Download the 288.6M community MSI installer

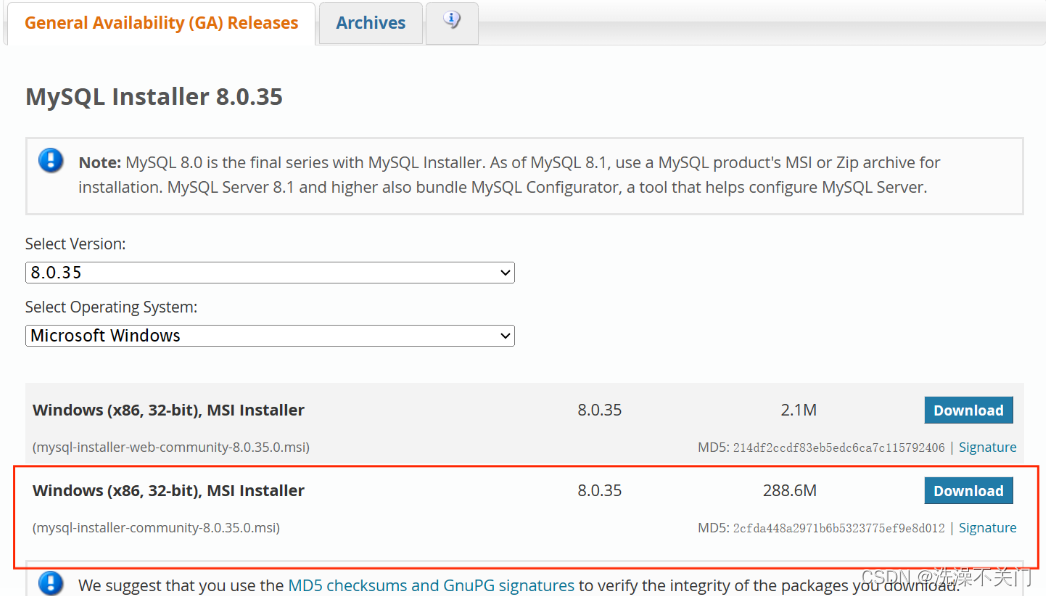[x=969, y=491]
